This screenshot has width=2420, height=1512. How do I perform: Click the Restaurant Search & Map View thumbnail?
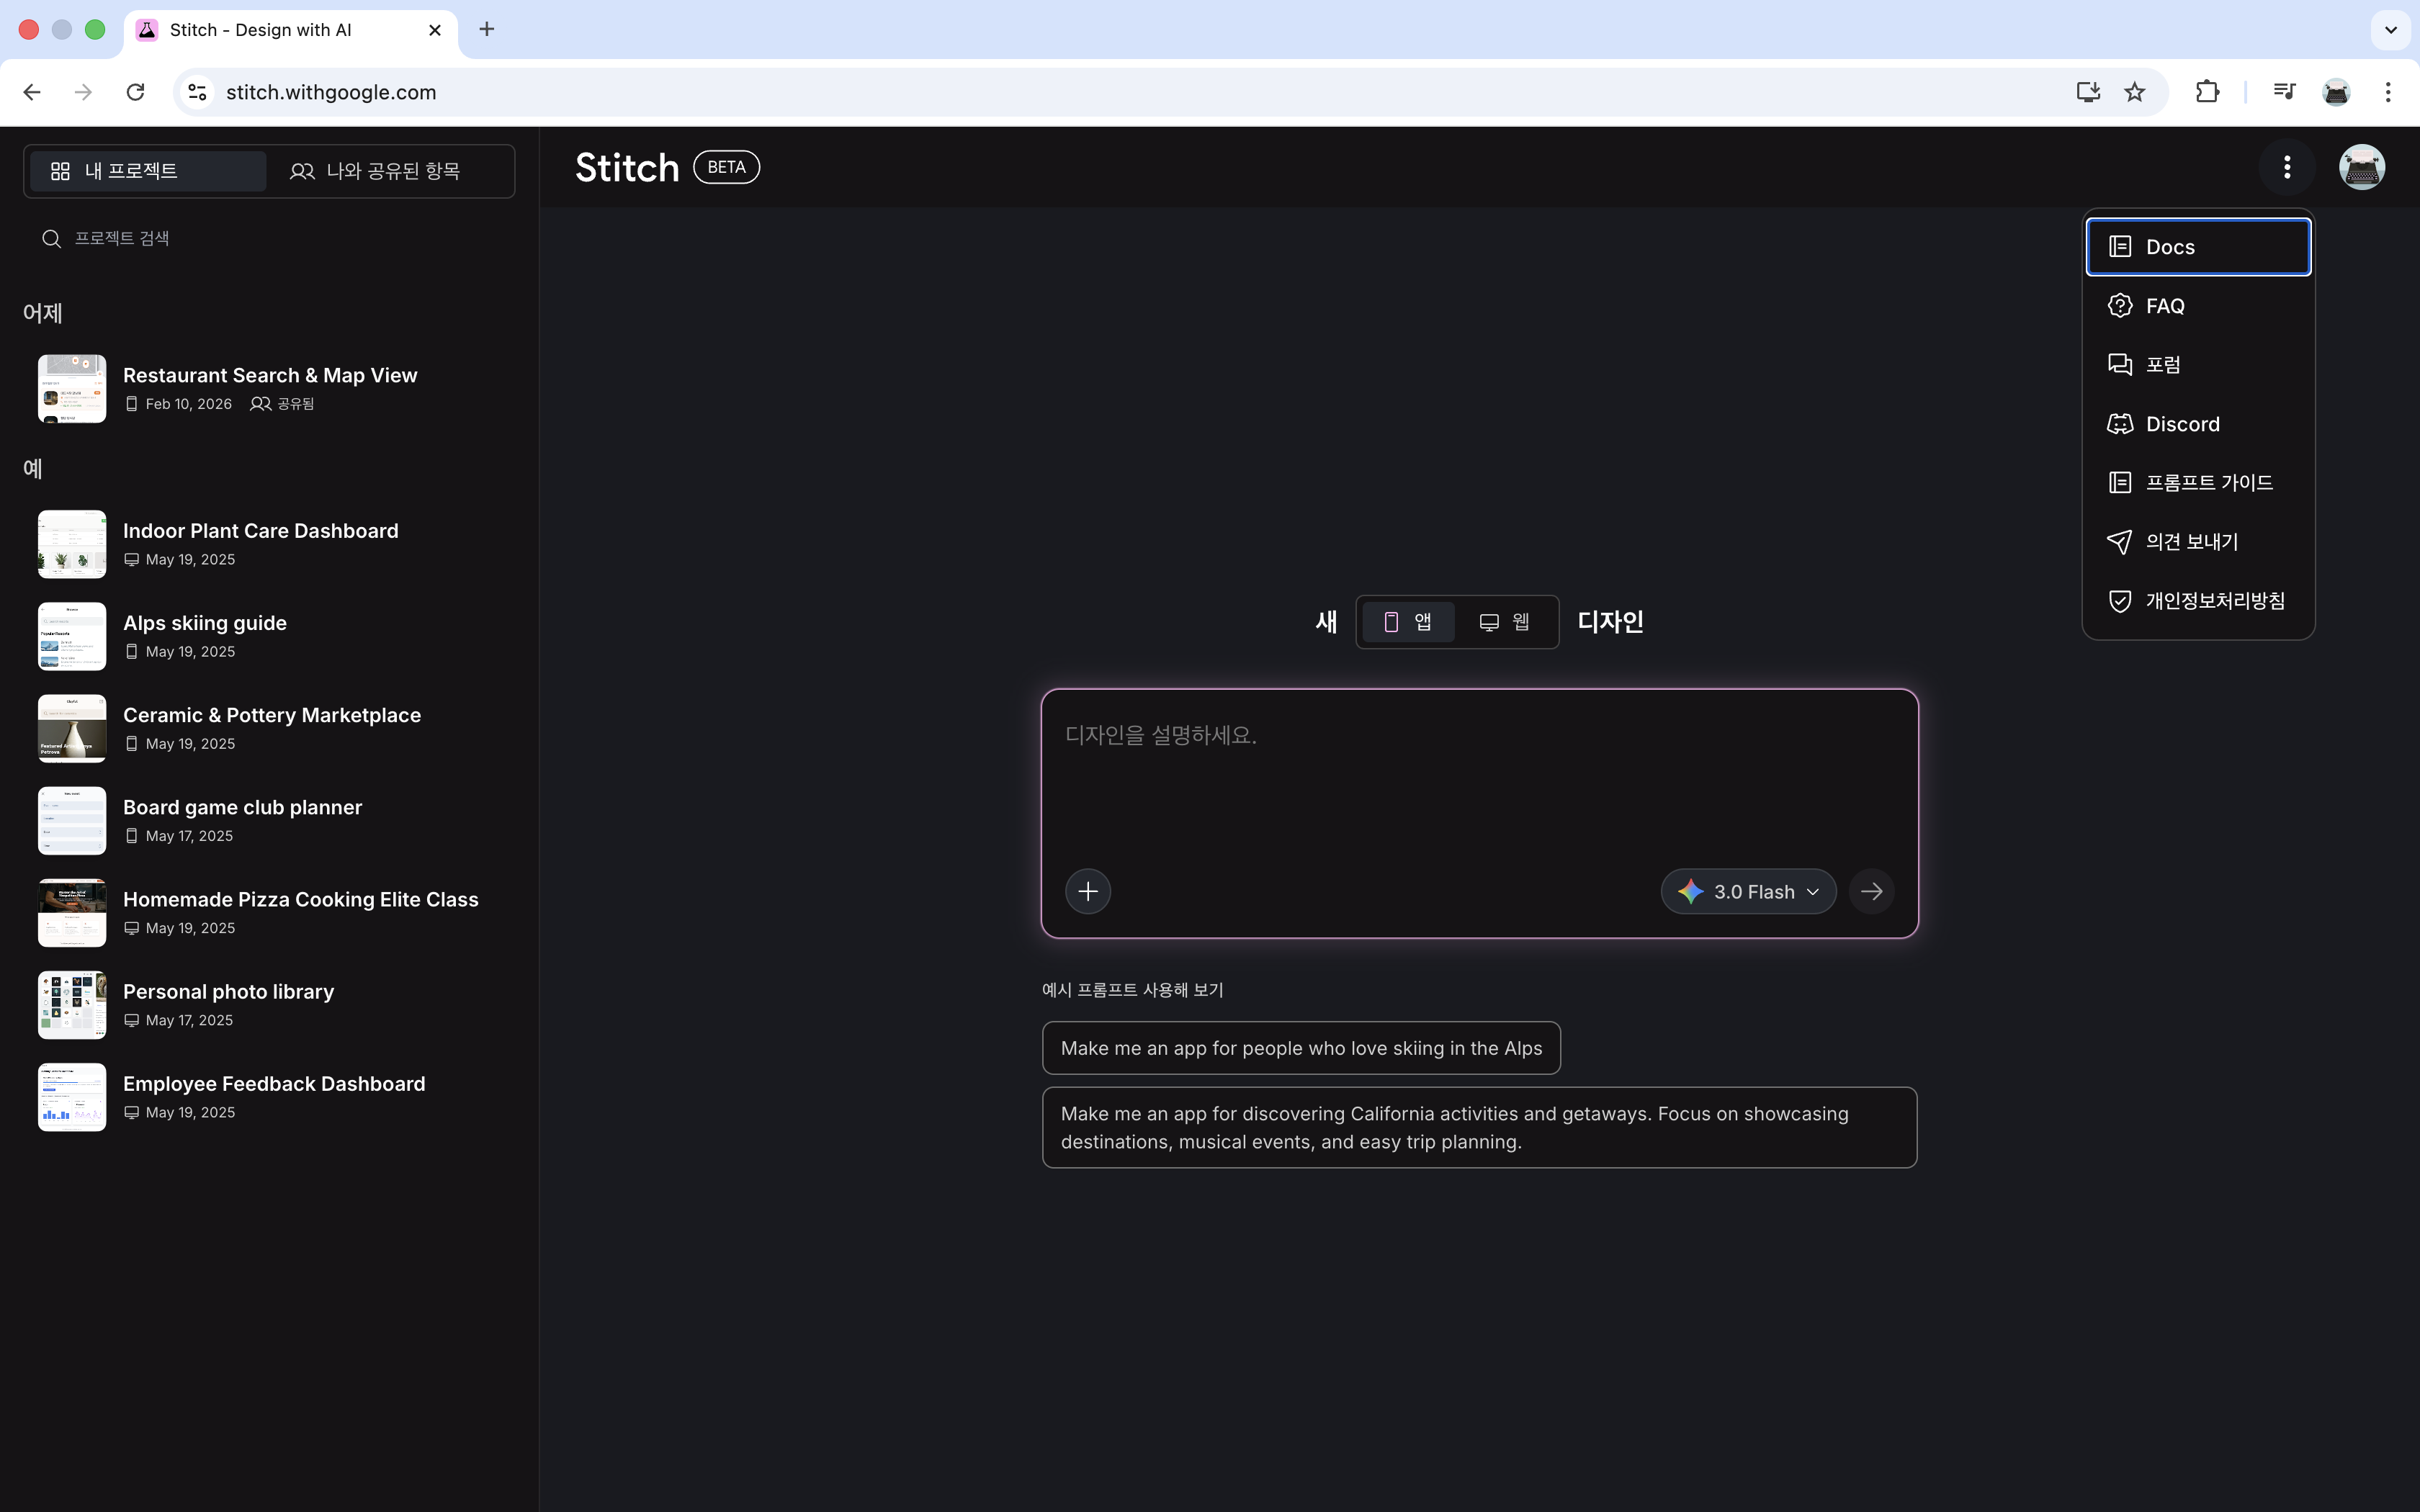pos(72,388)
